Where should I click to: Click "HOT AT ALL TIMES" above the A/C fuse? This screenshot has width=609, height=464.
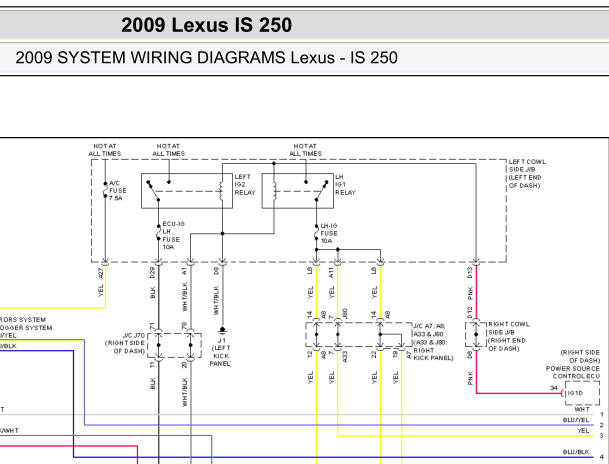104,150
